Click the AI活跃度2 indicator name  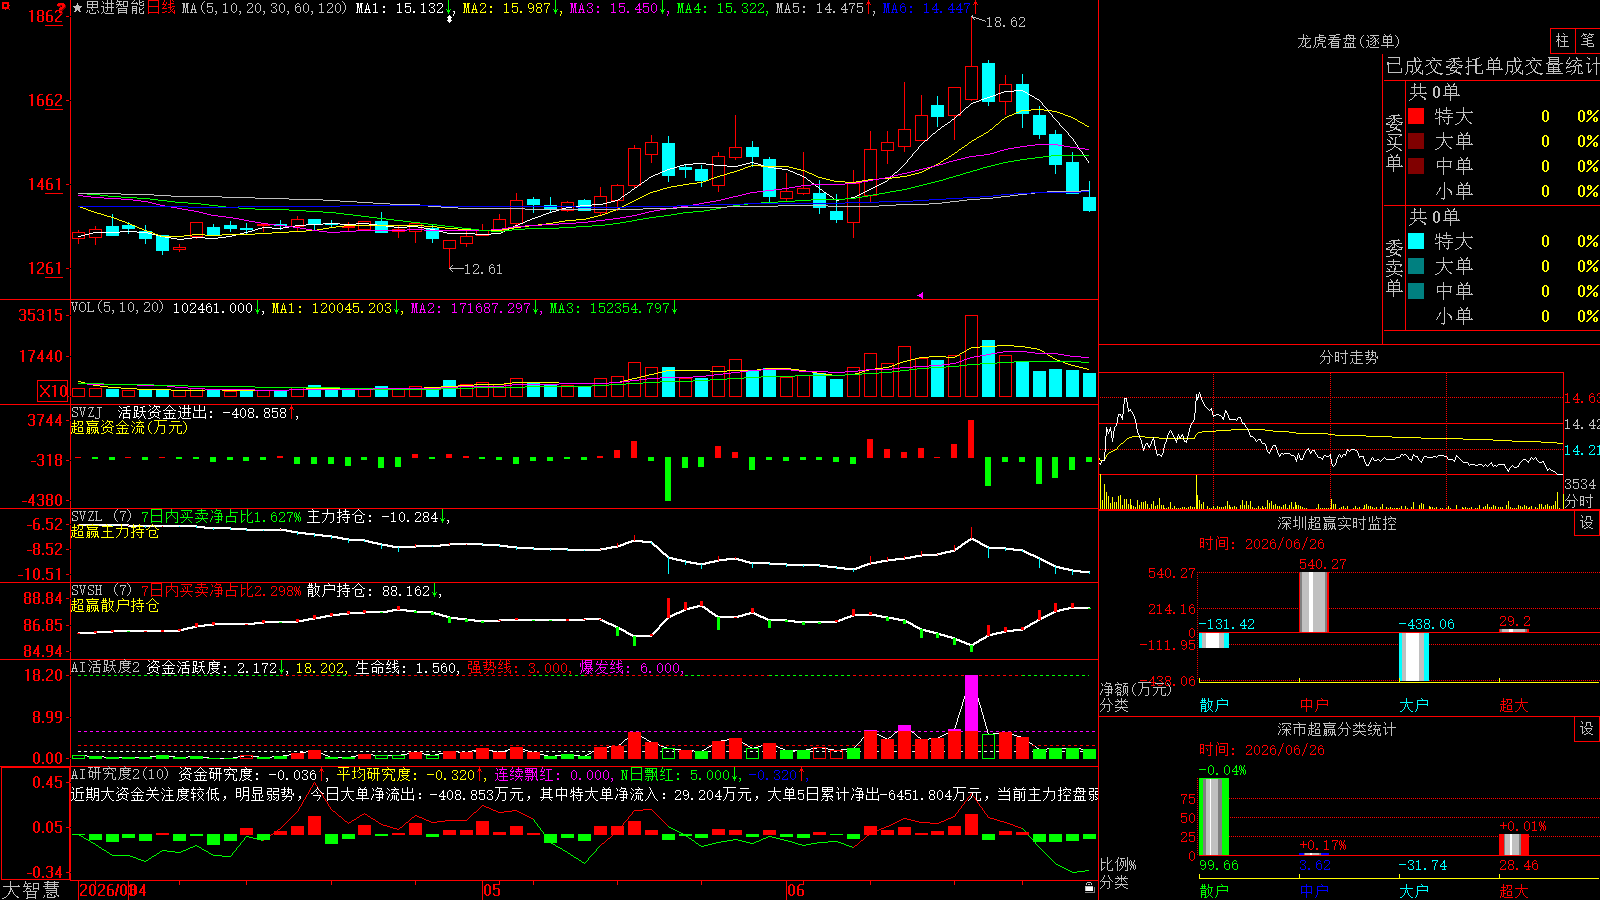click(x=106, y=667)
